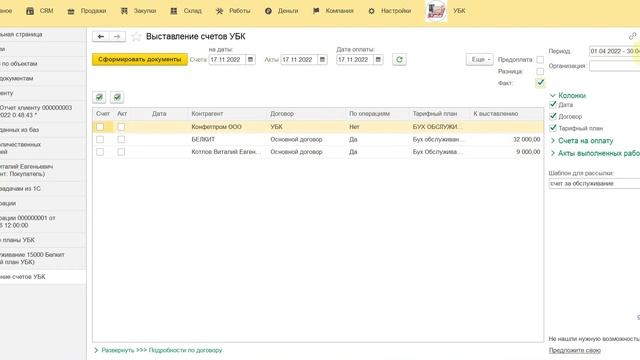
Task: Tick Акт checkbox in Конфетпром ООО row
Action: click(x=121, y=127)
